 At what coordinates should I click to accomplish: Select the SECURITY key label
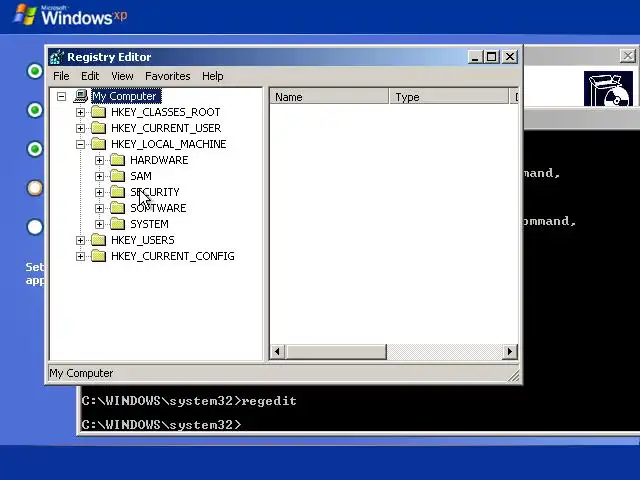point(155,191)
